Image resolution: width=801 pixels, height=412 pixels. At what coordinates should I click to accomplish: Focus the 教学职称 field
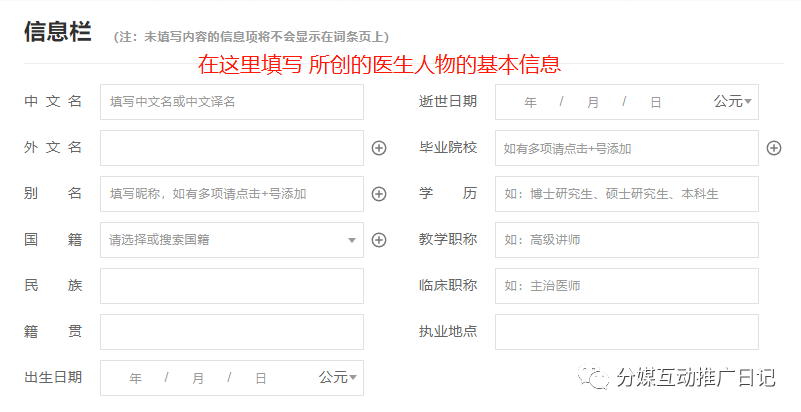click(627, 240)
